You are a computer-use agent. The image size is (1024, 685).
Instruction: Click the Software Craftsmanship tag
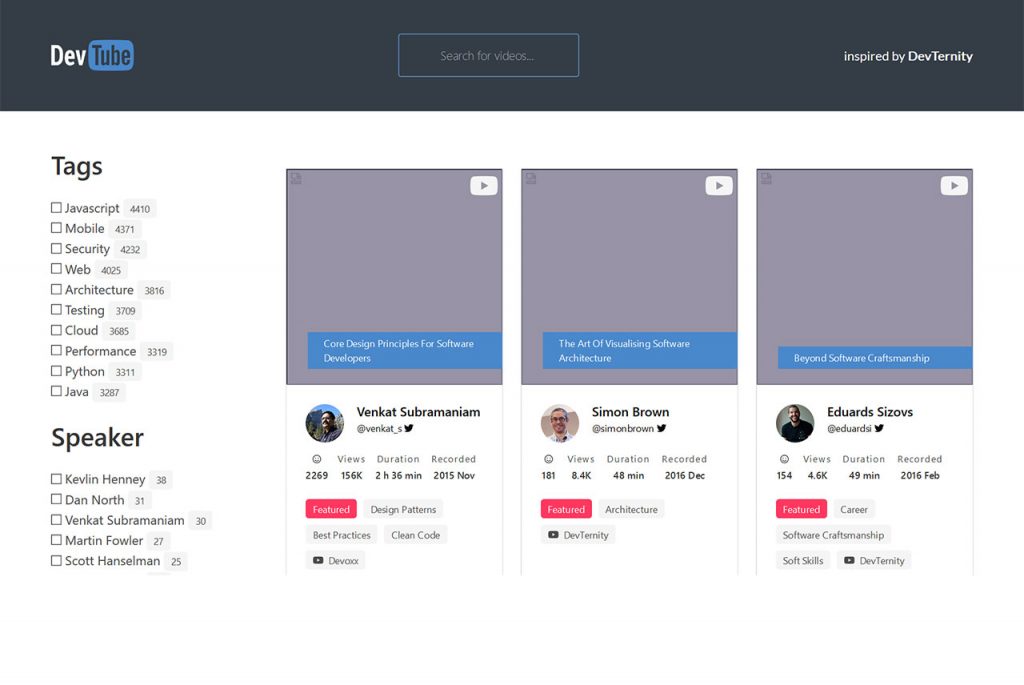[x=833, y=535]
